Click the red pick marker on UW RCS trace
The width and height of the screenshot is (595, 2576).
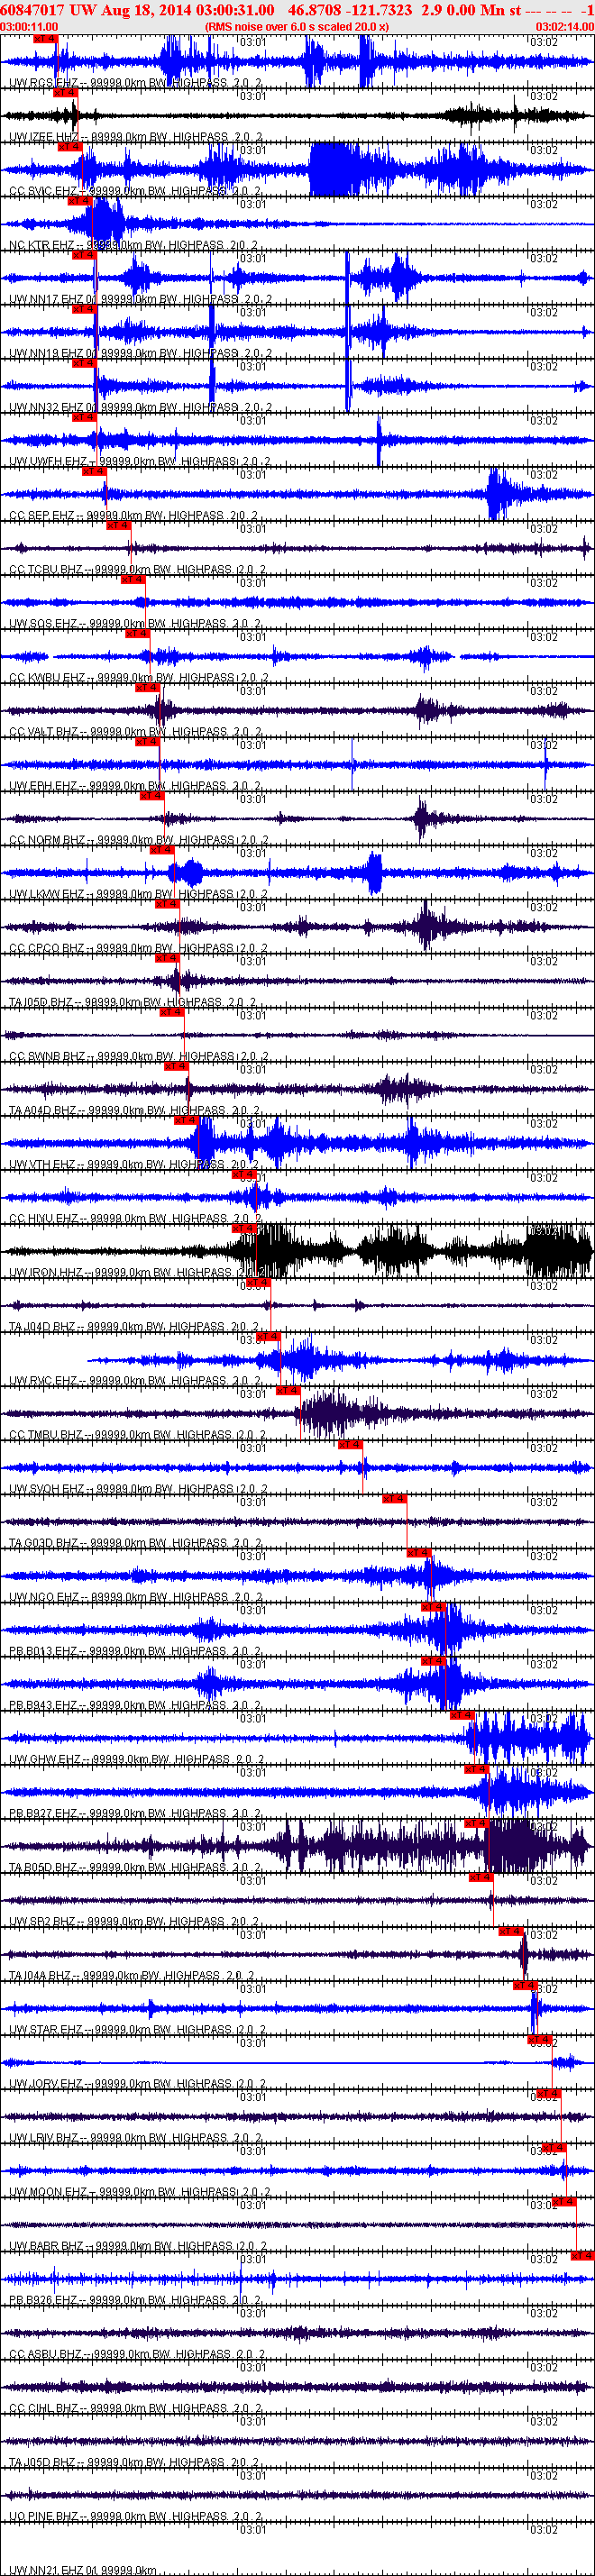[45, 39]
